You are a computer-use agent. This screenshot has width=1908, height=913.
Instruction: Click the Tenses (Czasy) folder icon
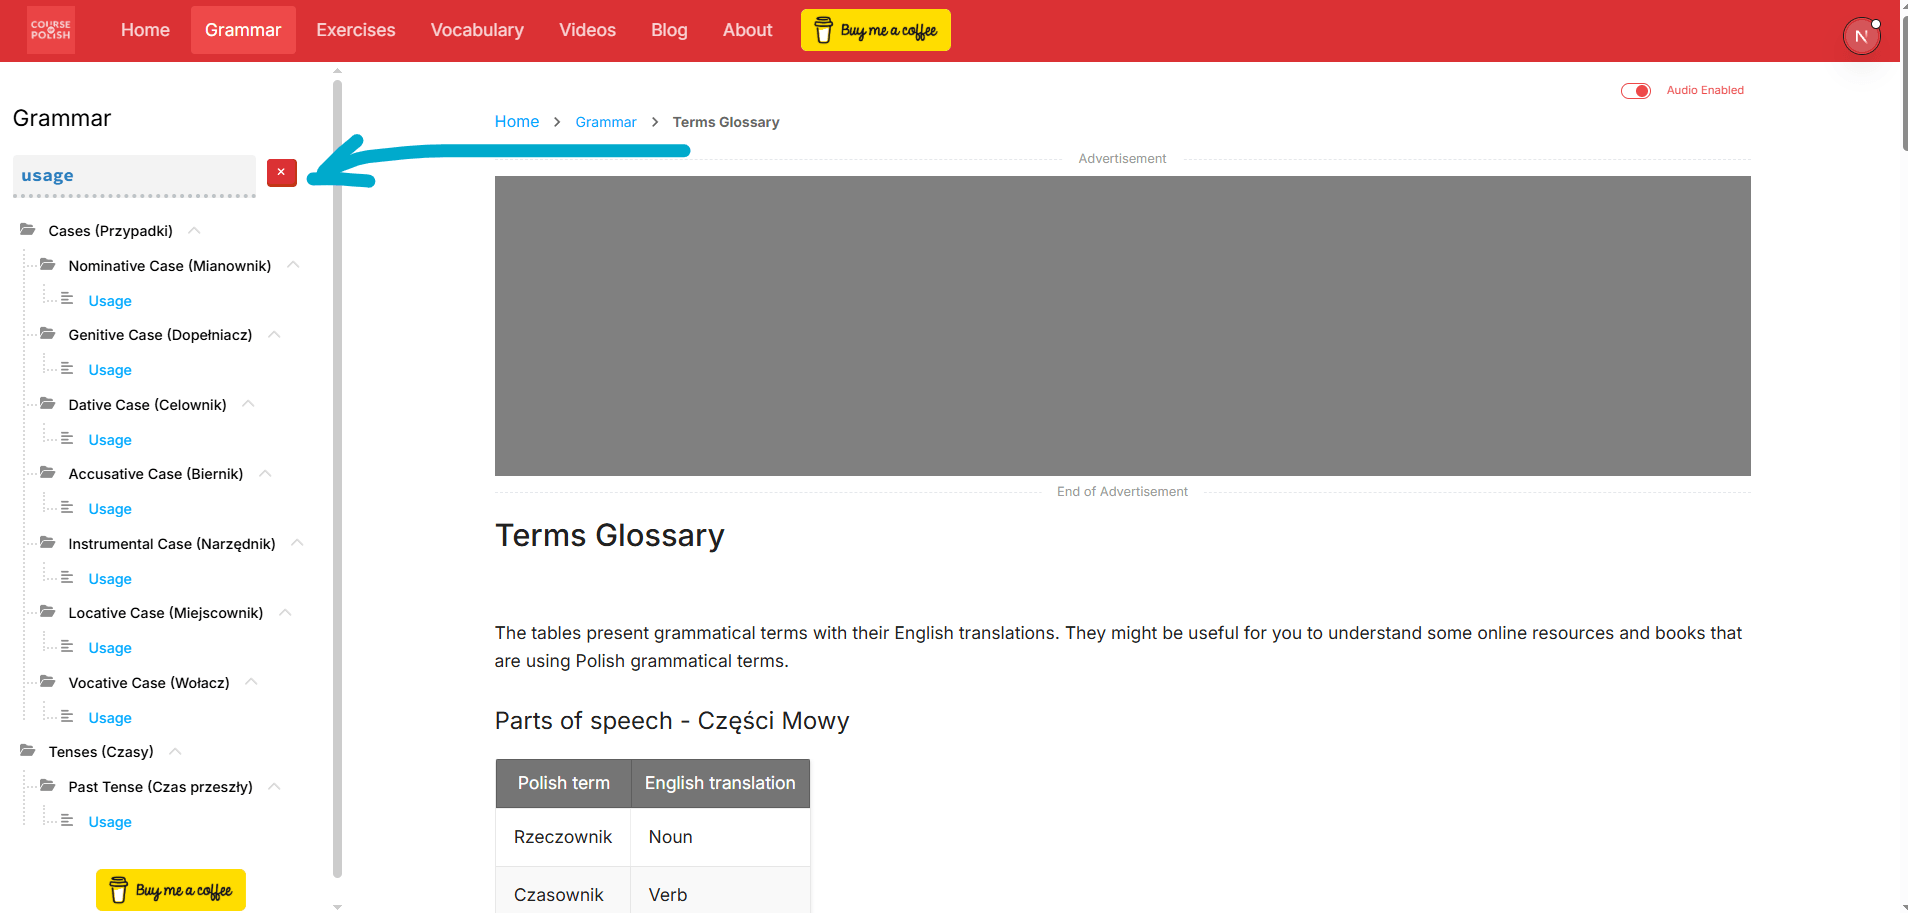pos(28,751)
